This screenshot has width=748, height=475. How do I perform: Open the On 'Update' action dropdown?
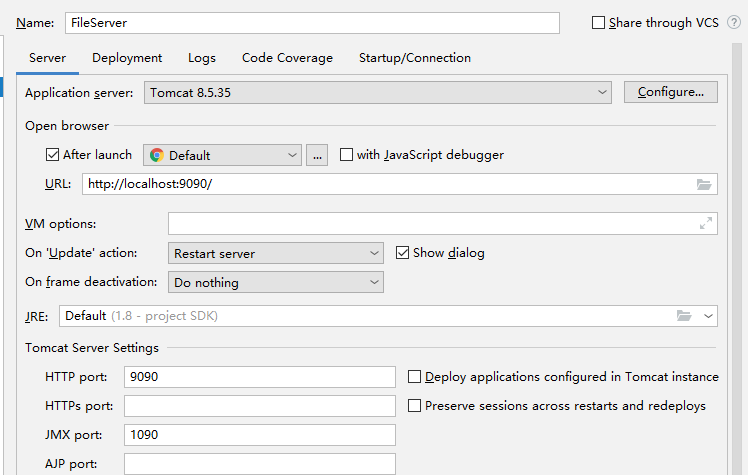(x=276, y=253)
